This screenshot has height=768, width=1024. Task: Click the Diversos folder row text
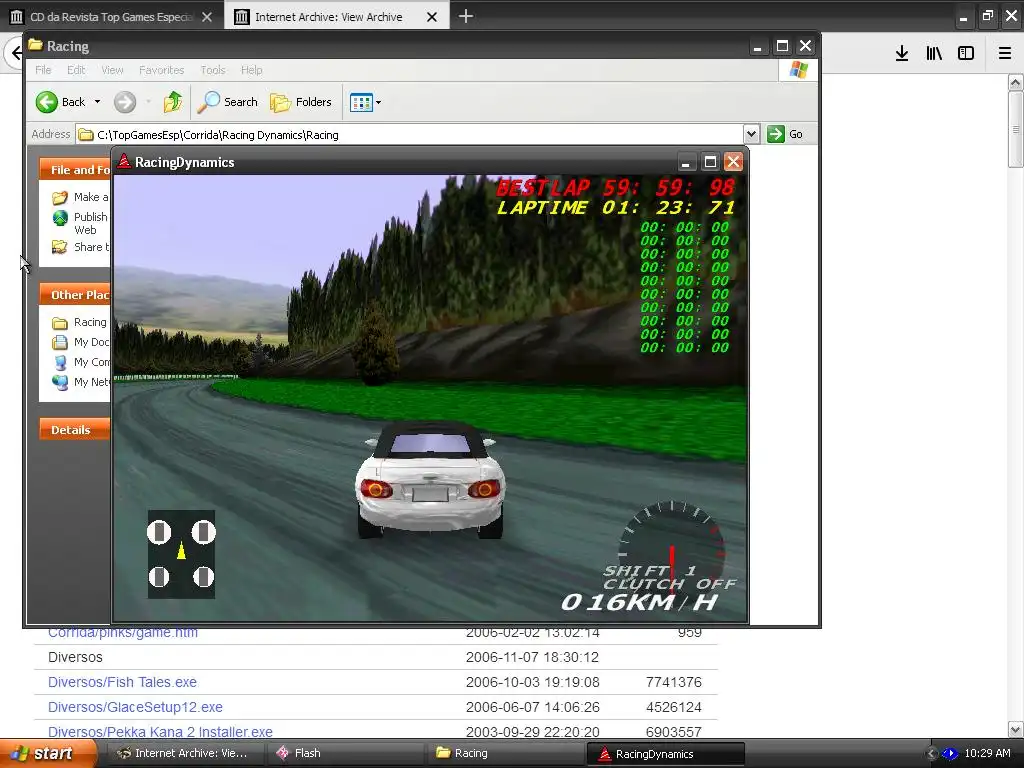75,657
